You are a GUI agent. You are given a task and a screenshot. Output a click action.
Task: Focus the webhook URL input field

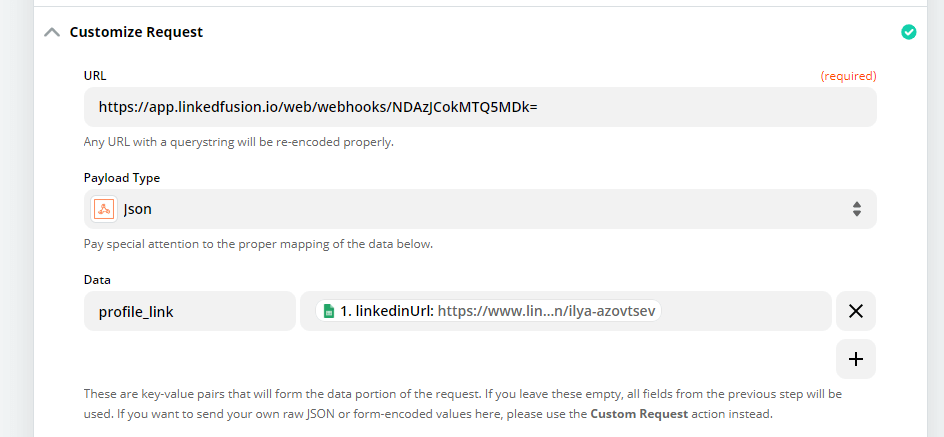pyautogui.click(x=480, y=107)
